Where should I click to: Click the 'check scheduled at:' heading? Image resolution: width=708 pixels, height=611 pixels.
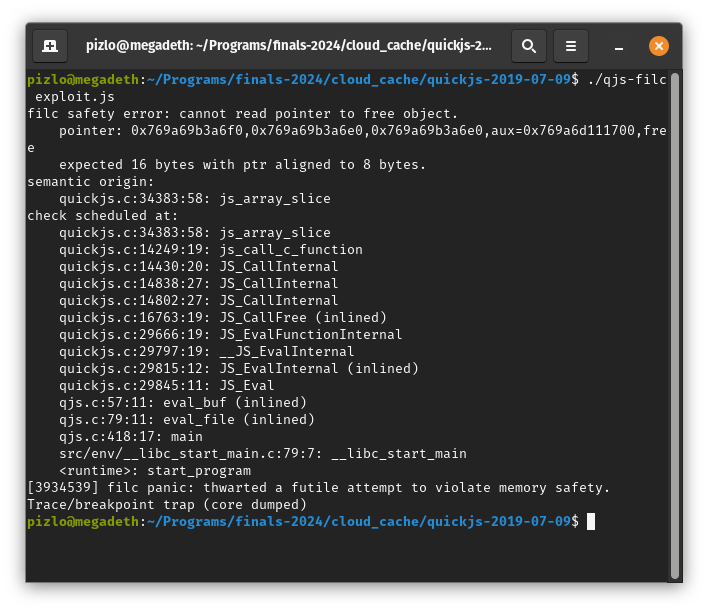102,216
